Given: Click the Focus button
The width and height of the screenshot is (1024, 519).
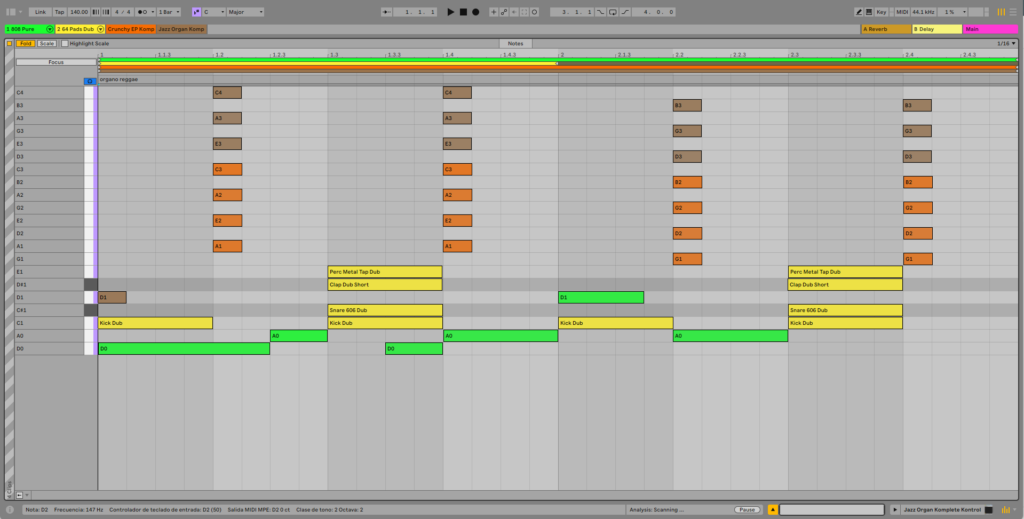Looking at the screenshot, I should [x=56, y=62].
